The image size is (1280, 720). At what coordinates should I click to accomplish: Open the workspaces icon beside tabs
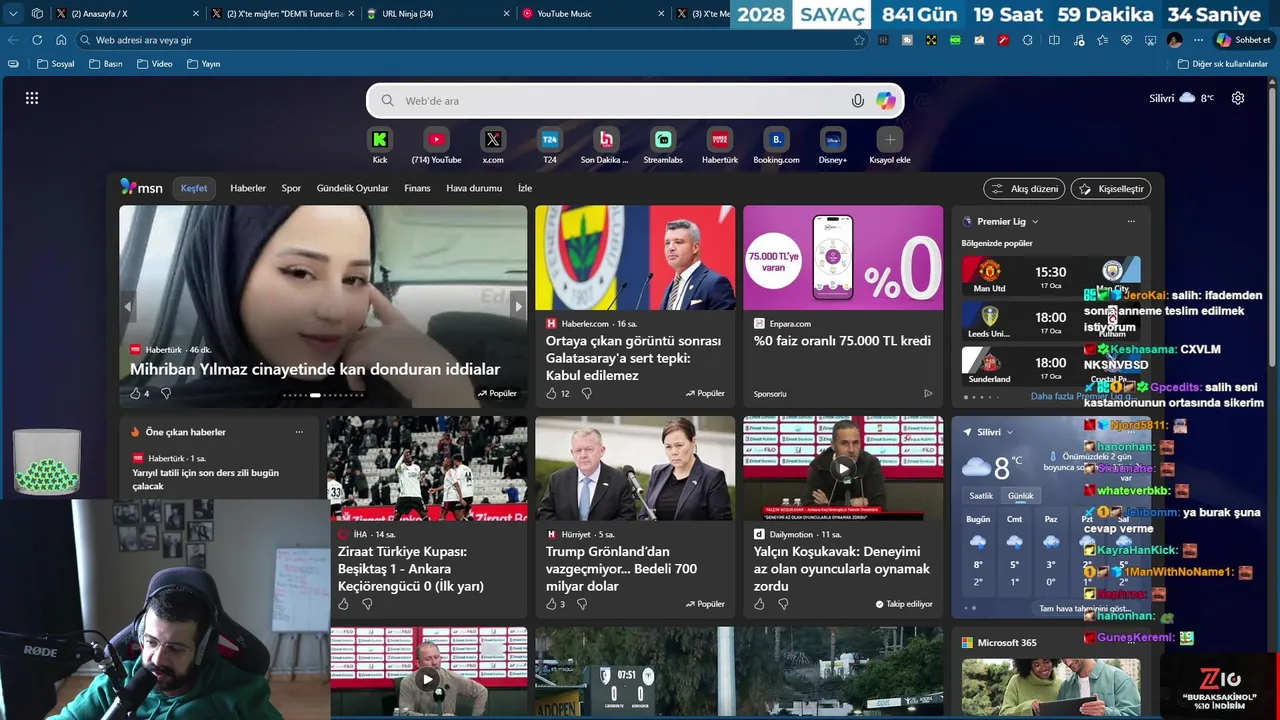click(37, 14)
